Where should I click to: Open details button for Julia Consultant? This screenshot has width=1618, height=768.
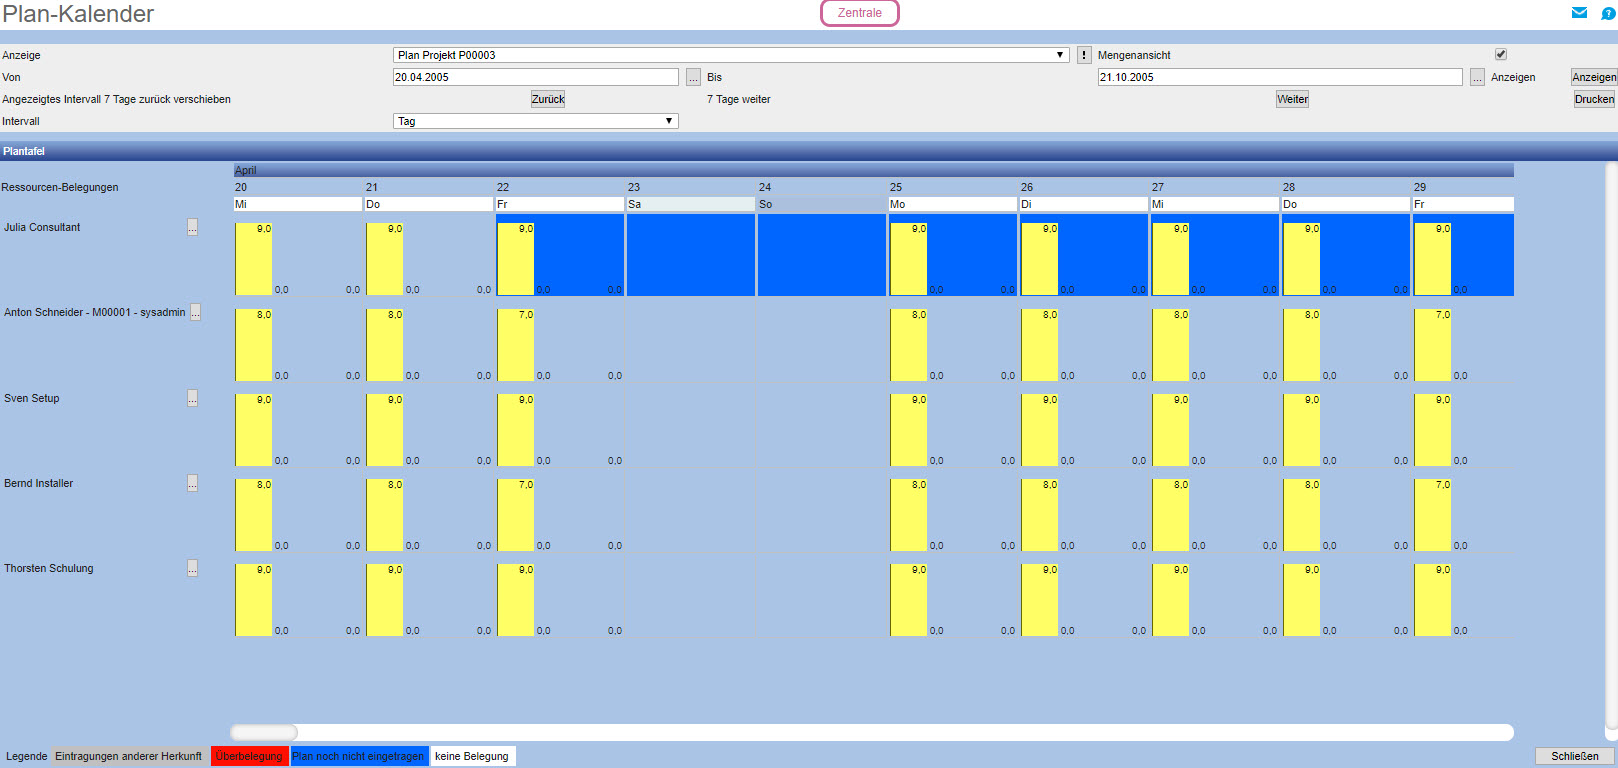pyautogui.click(x=192, y=227)
